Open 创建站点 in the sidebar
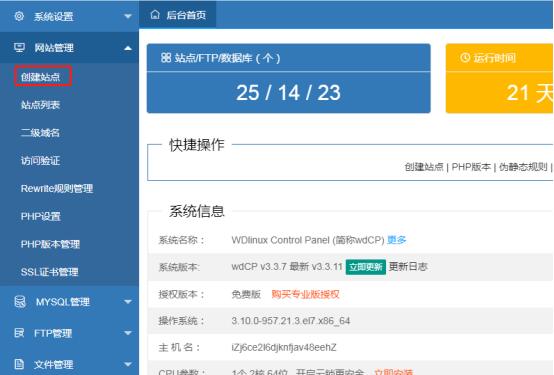Image resolution: width=554 pixels, height=375 pixels. click(40, 77)
